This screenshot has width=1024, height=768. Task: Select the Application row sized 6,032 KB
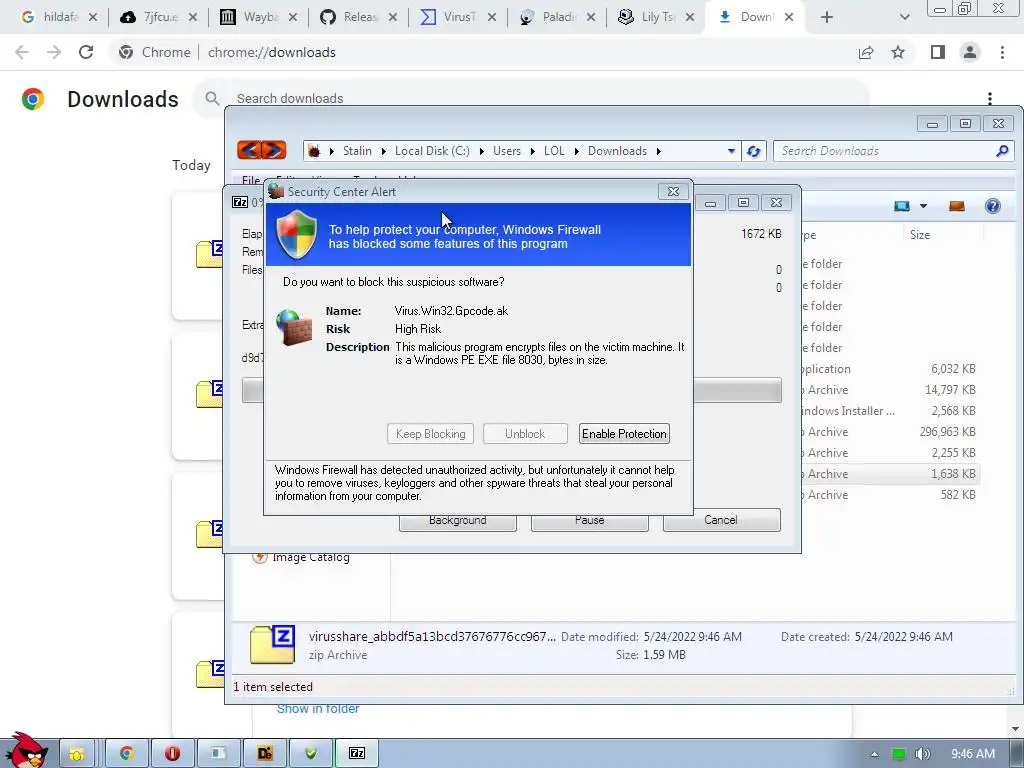click(890, 369)
